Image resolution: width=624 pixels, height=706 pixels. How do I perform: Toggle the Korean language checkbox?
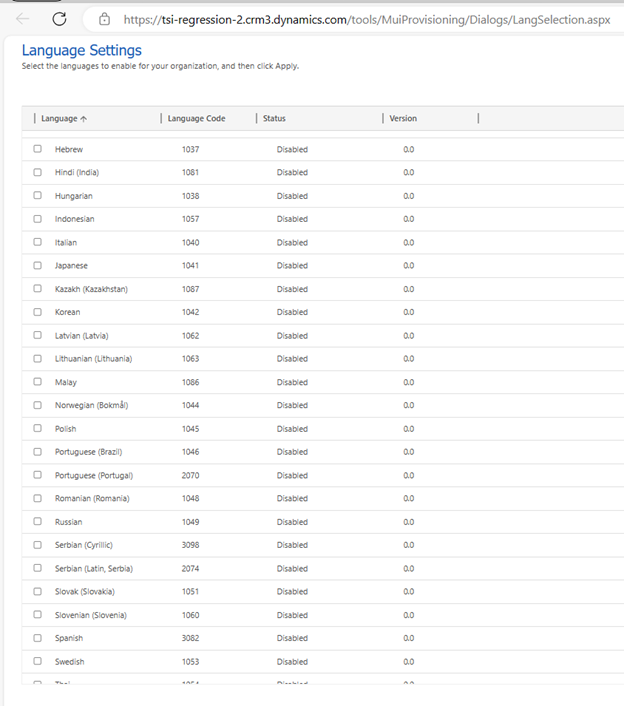click(38, 312)
